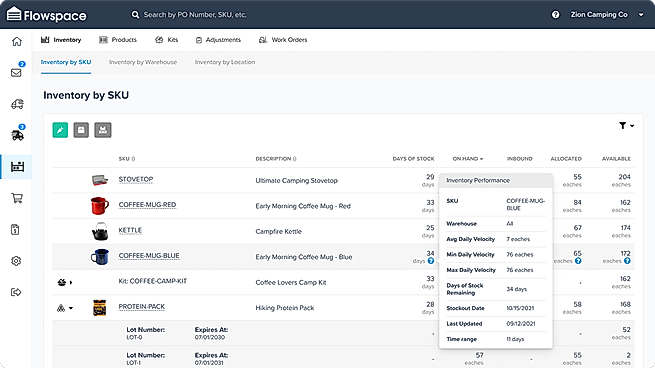The height and width of the screenshot is (368, 655).
Task: Click the Lot Number LOT-1 row
Action: click(343, 358)
